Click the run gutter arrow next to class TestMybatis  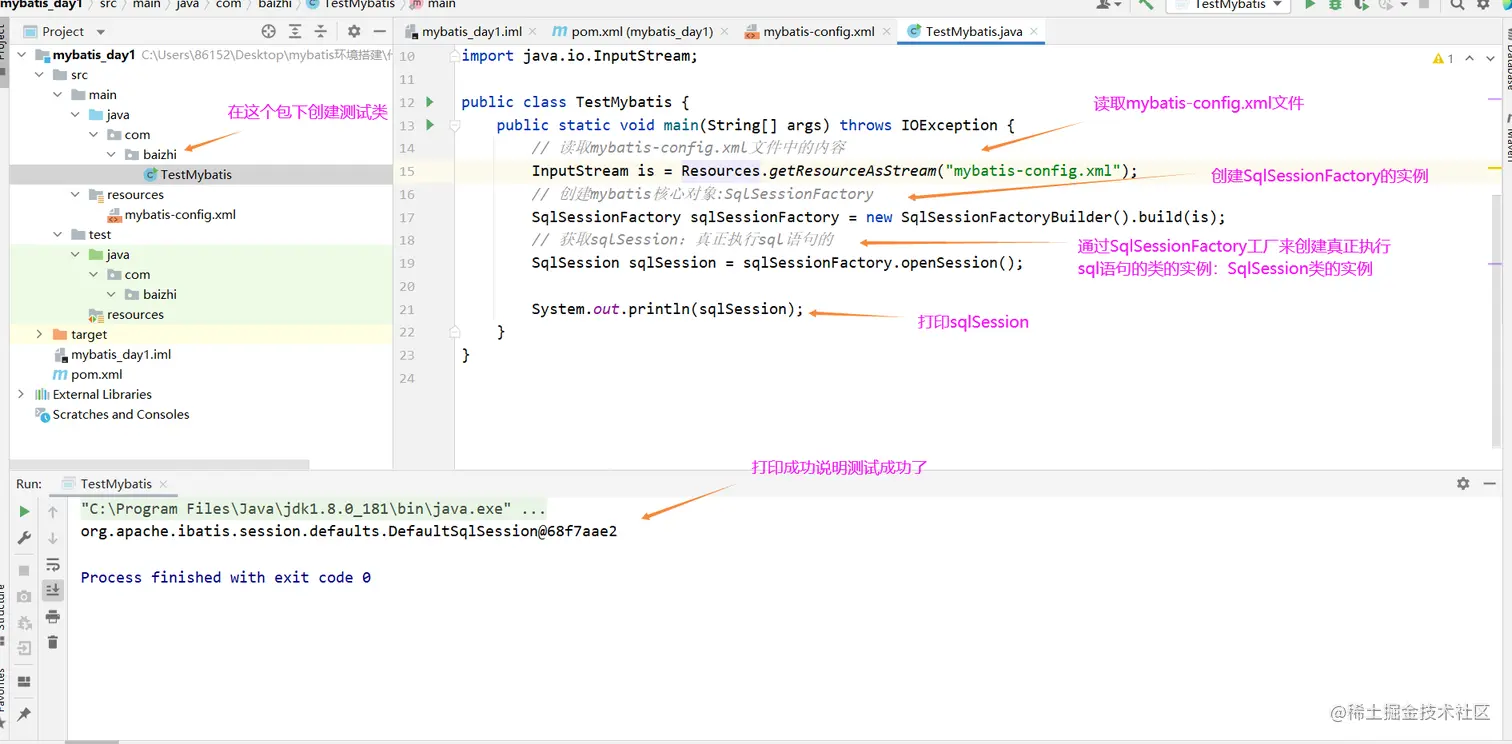click(x=430, y=102)
